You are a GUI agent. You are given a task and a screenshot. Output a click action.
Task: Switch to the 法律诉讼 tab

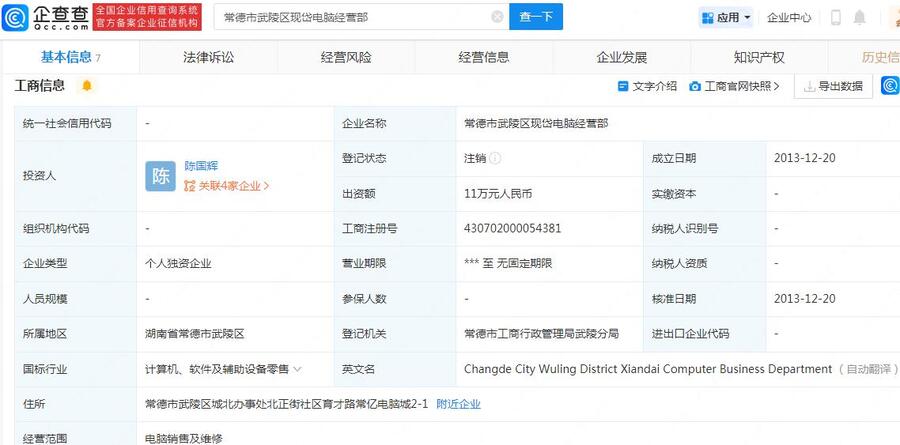point(209,57)
